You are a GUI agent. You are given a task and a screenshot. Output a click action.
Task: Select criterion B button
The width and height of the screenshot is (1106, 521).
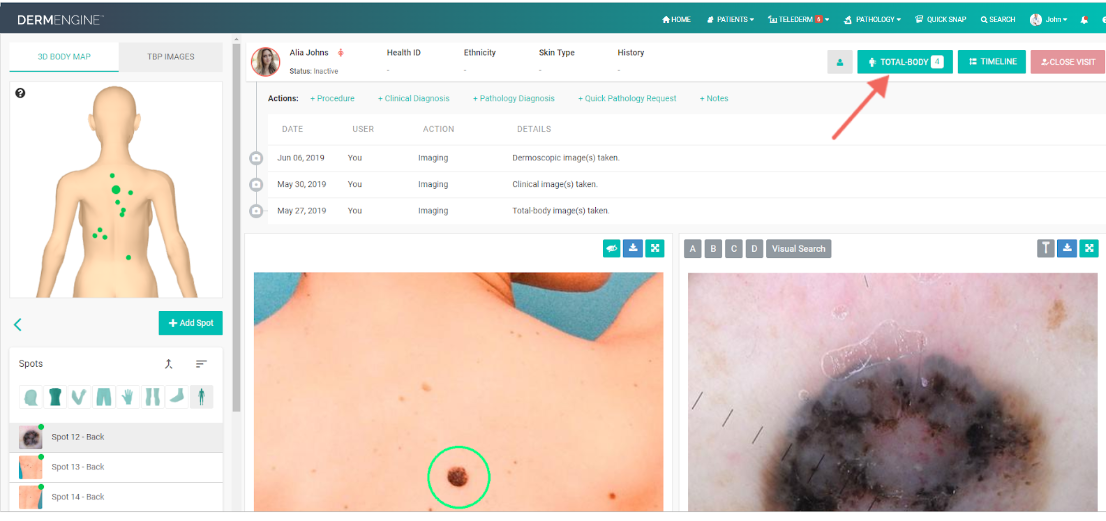tap(713, 248)
